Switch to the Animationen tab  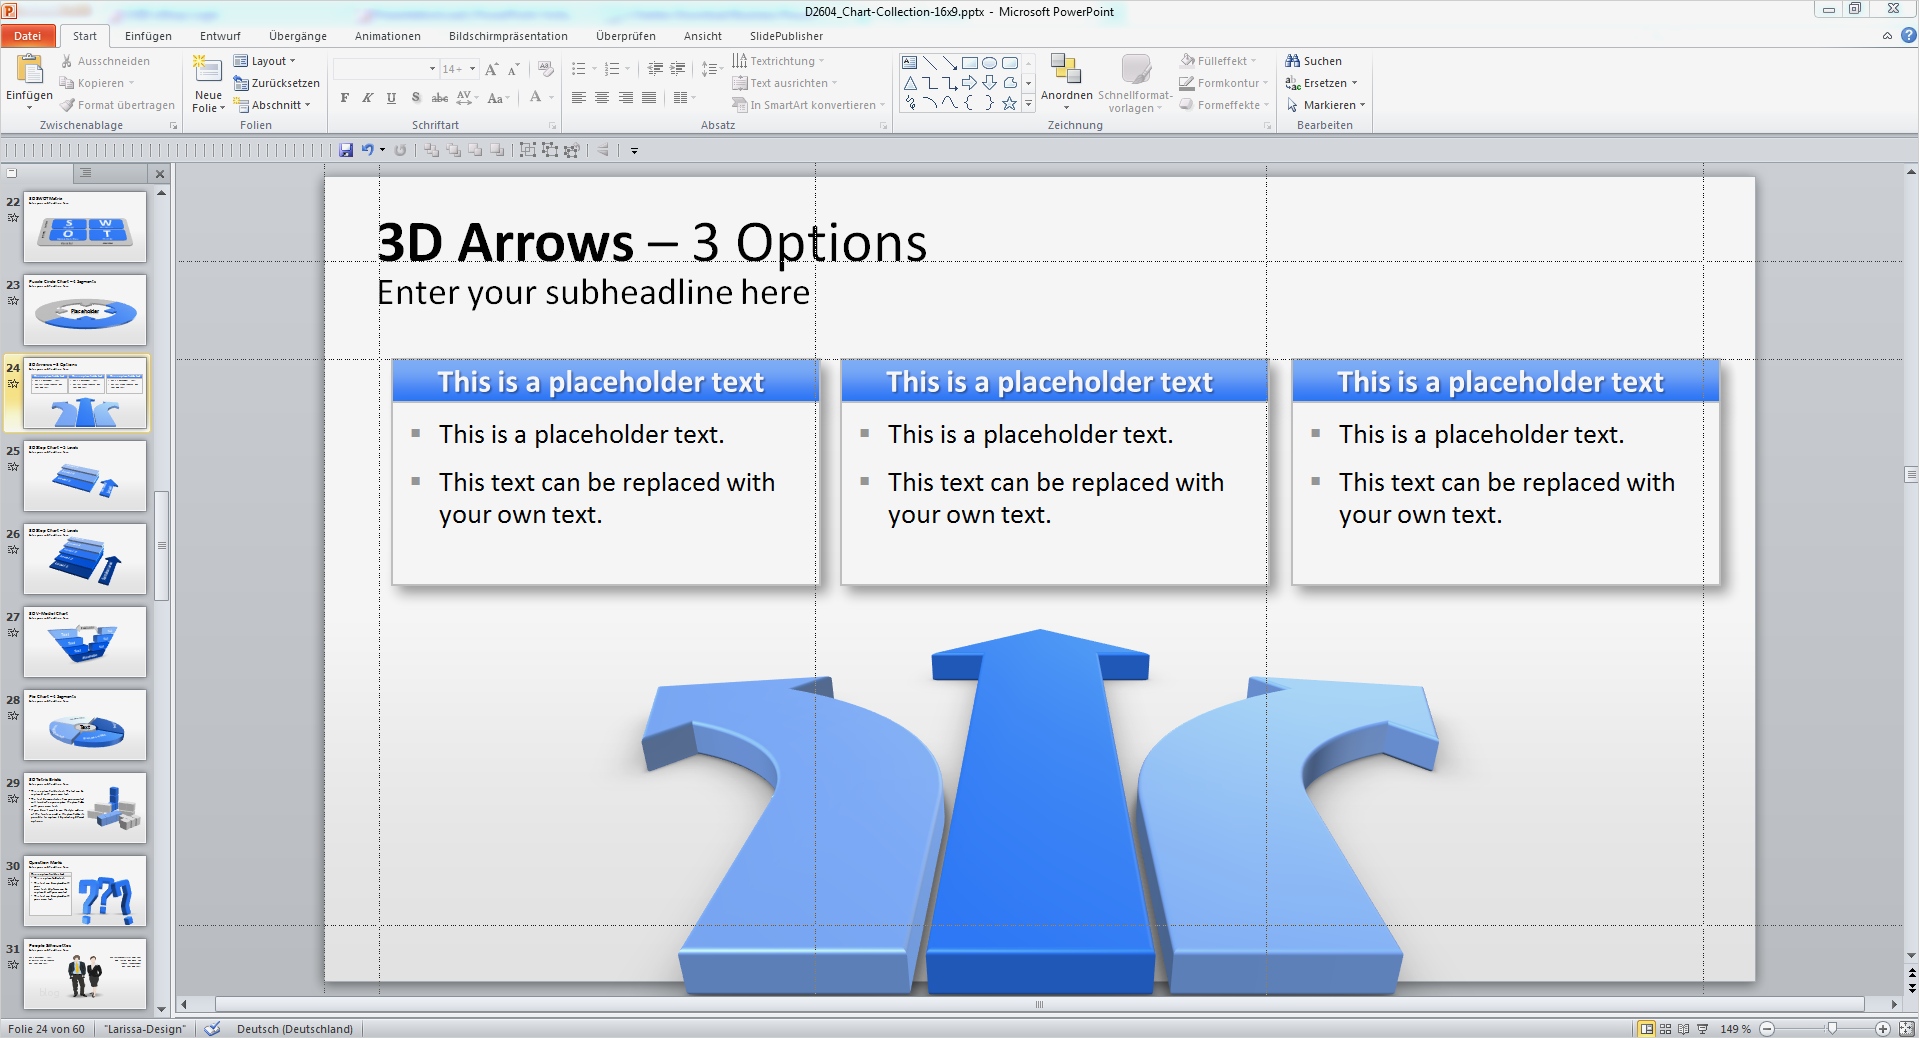click(x=387, y=36)
